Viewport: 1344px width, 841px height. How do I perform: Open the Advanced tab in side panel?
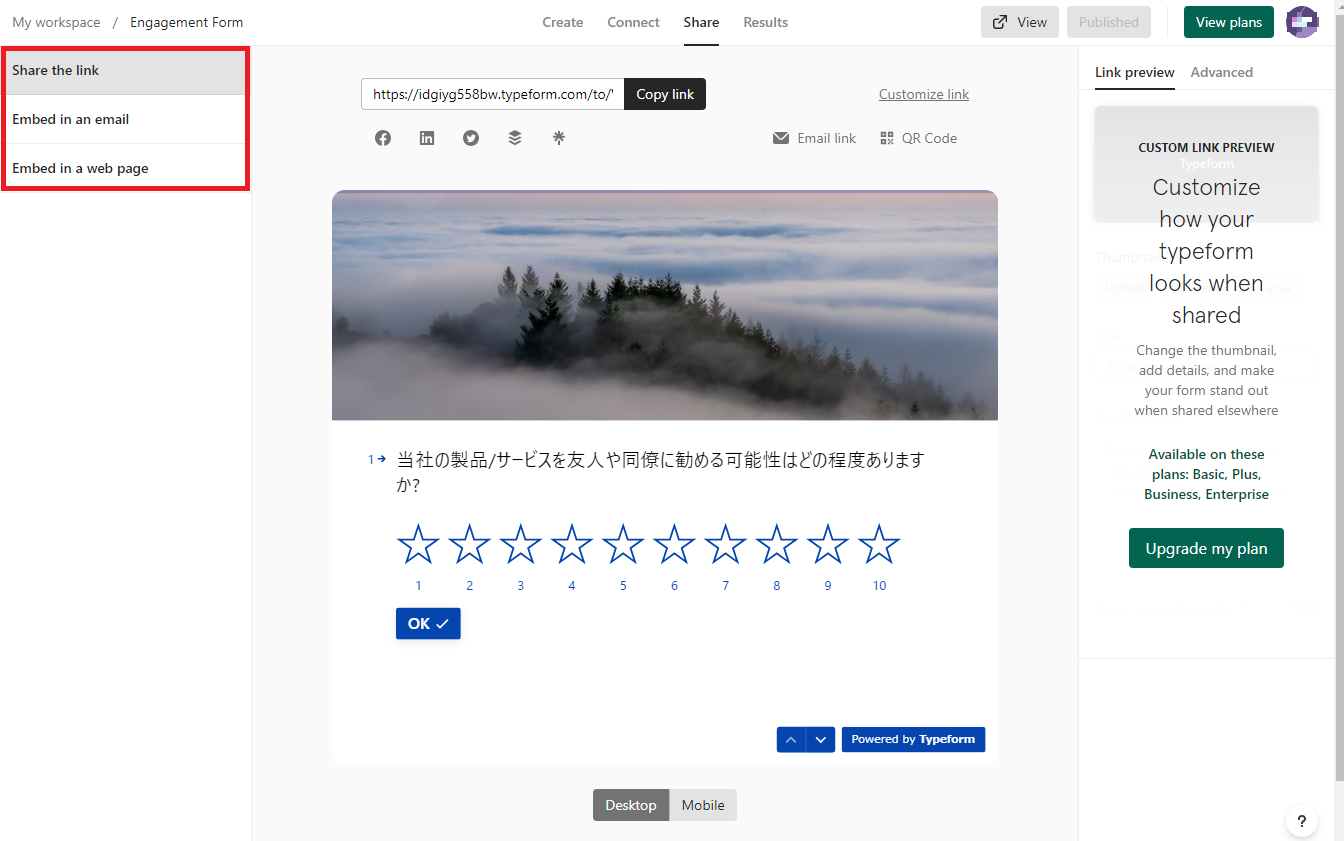[x=1221, y=72]
